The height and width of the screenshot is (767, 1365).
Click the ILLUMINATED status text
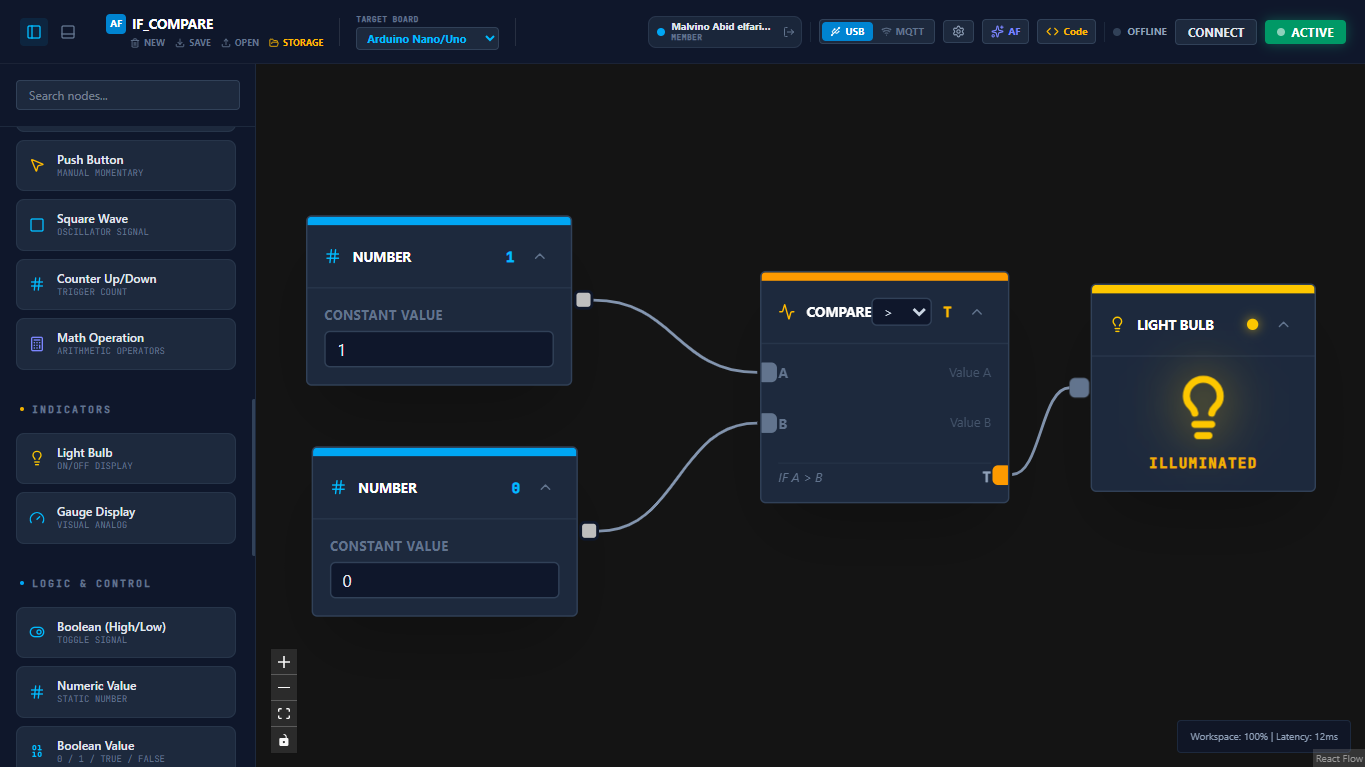point(1203,463)
